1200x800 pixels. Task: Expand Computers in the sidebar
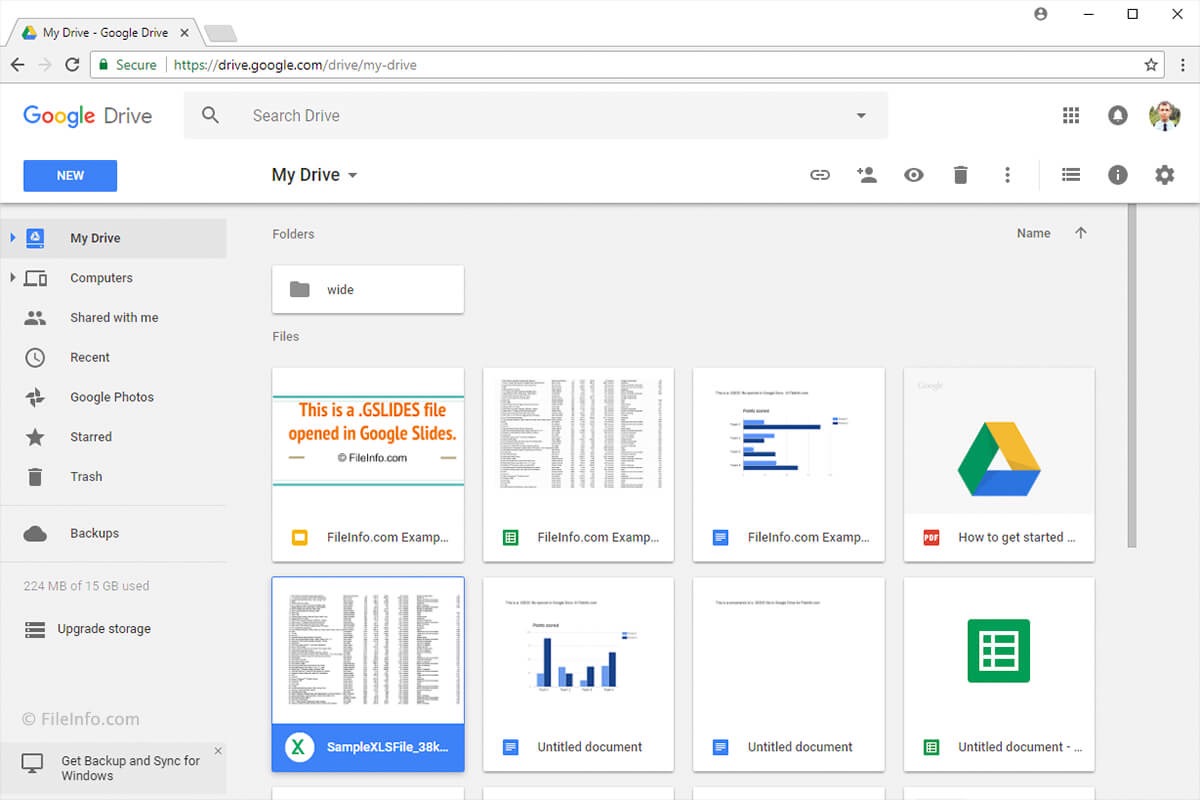14,278
